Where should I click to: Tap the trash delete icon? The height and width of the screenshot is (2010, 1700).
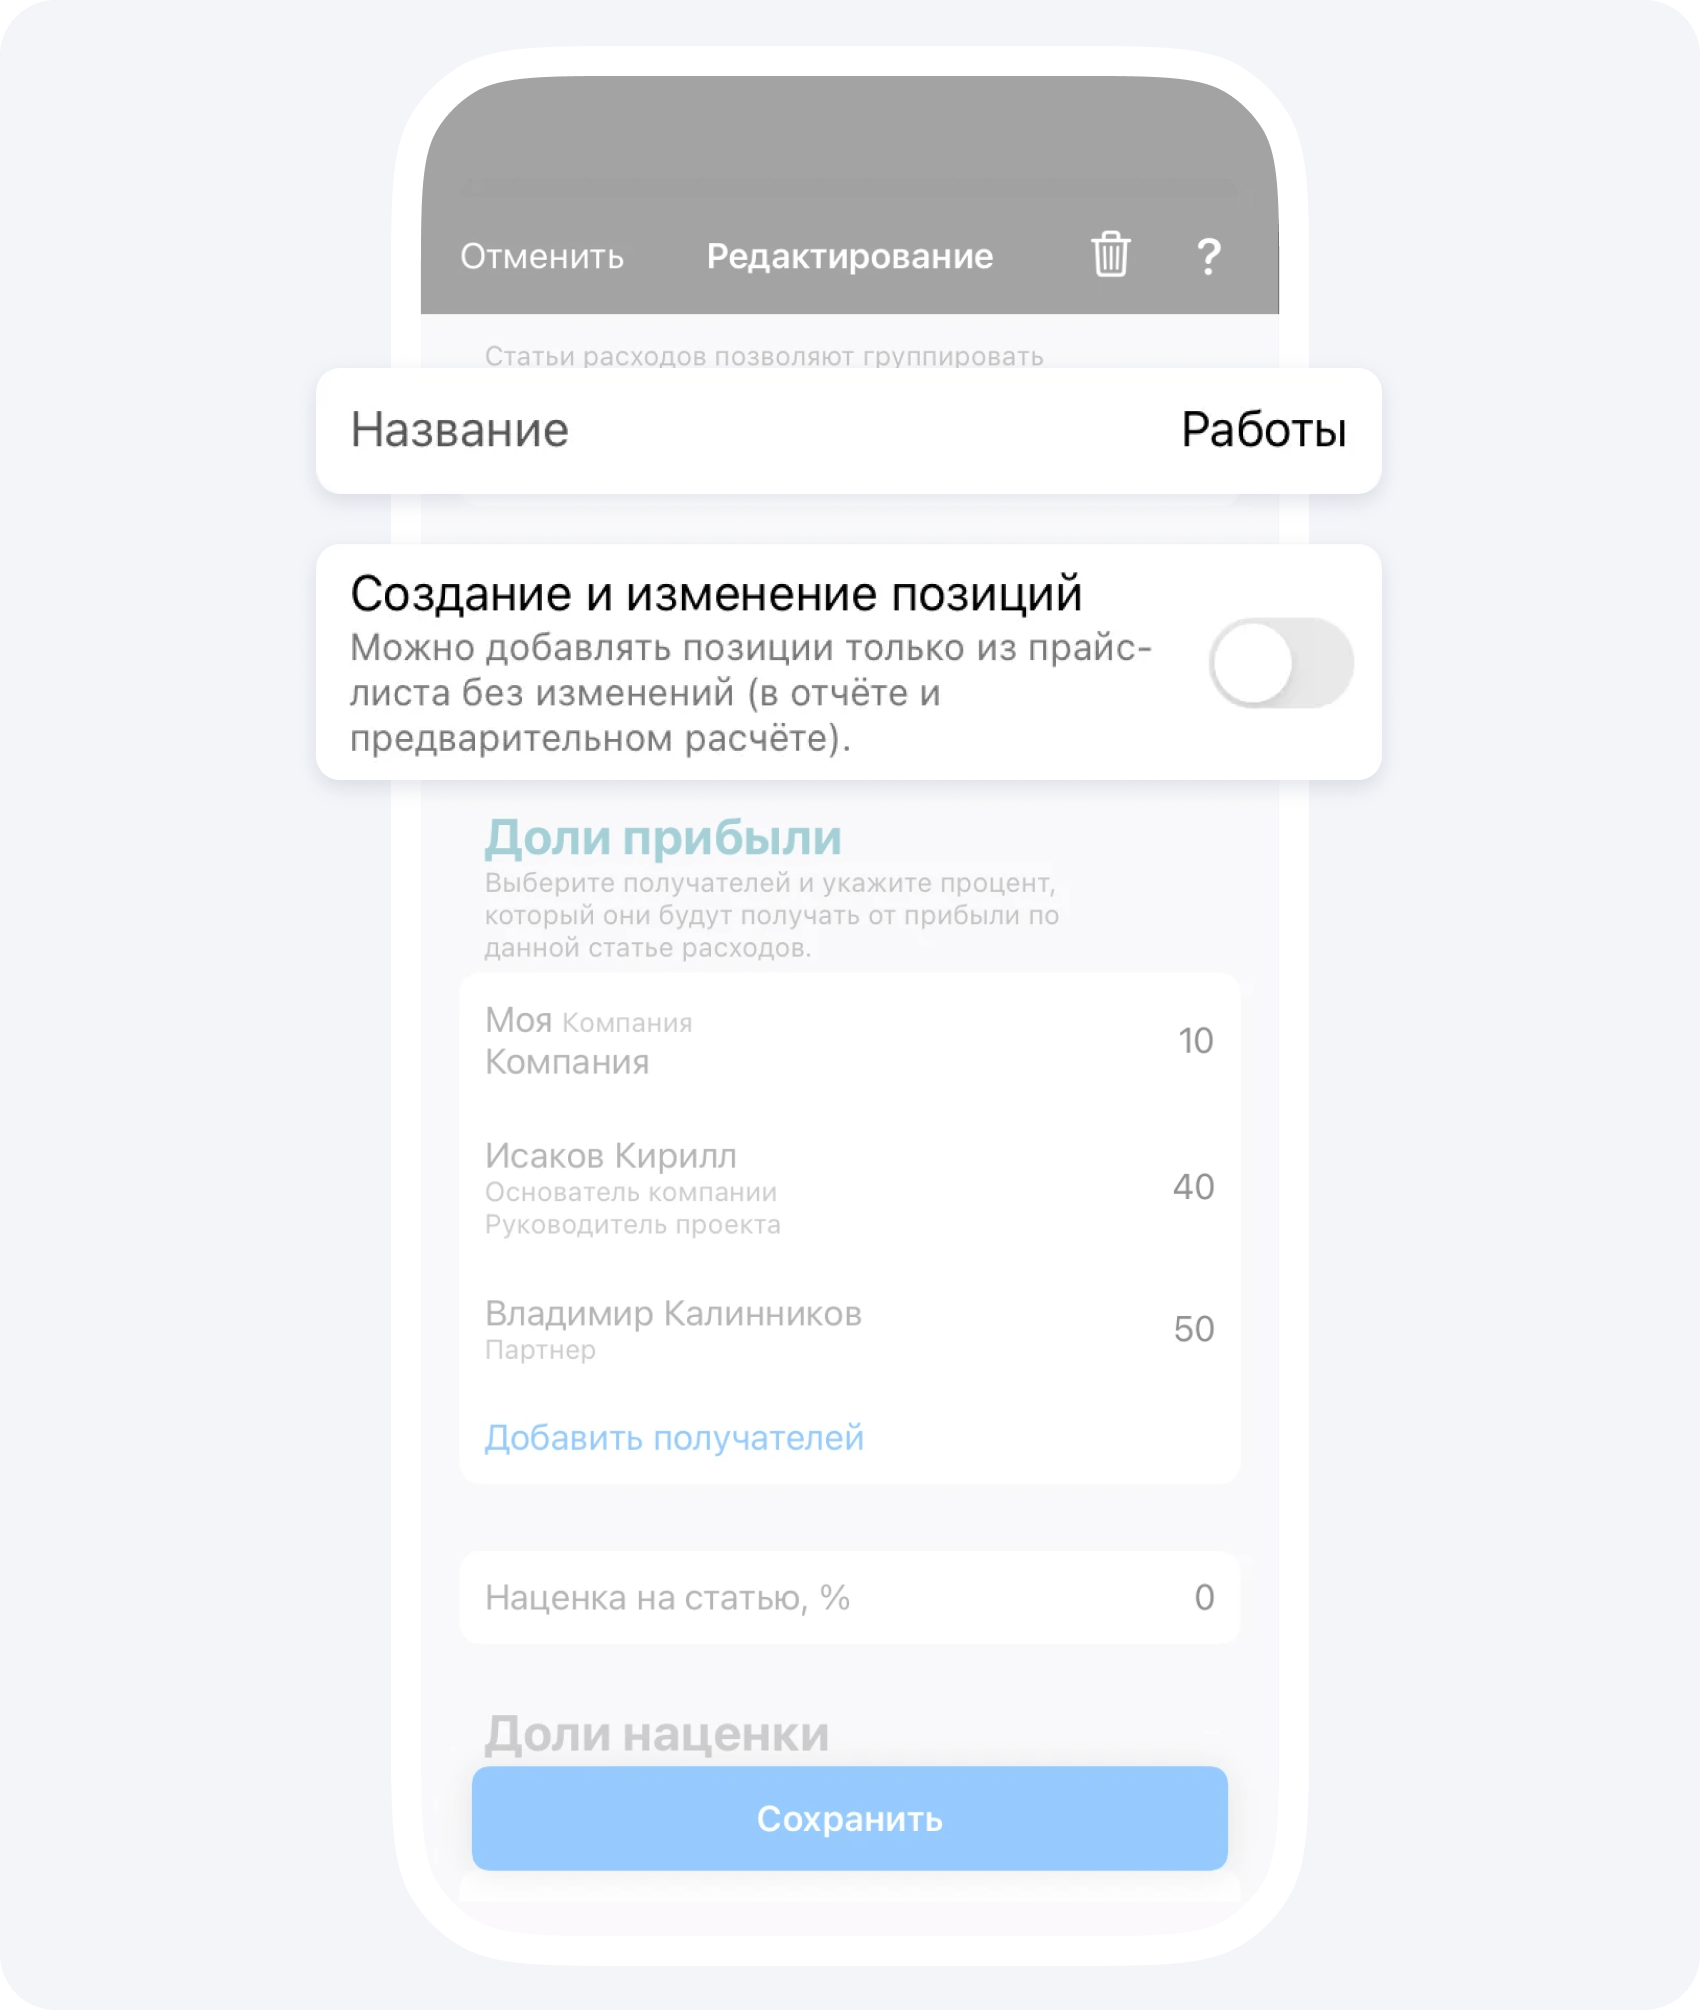point(1110,254)
